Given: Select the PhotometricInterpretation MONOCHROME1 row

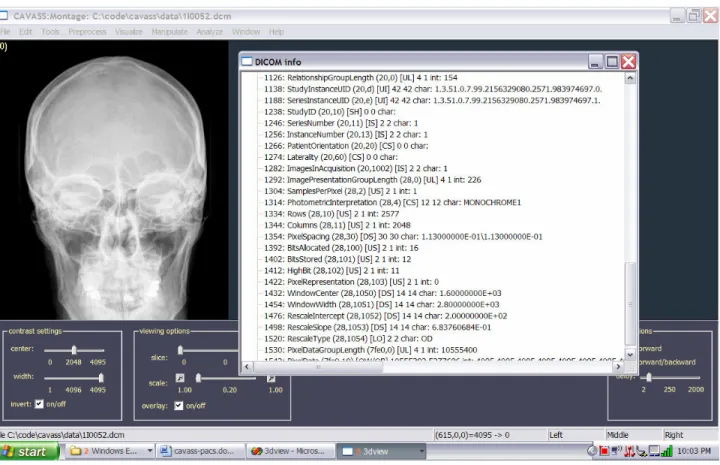Looking at the screenshot, I should 392,202.
